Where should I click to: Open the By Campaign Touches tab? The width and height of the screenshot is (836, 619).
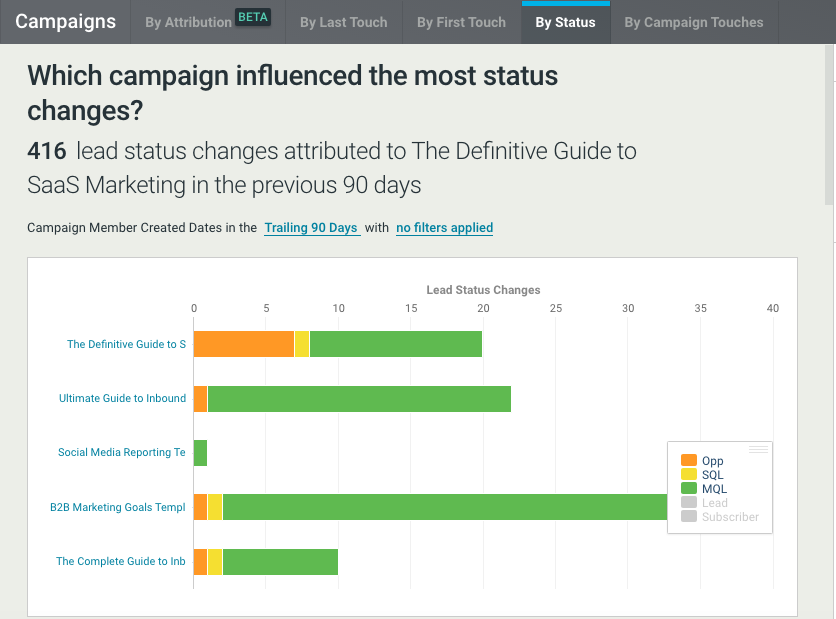click(x=693, y=22)
